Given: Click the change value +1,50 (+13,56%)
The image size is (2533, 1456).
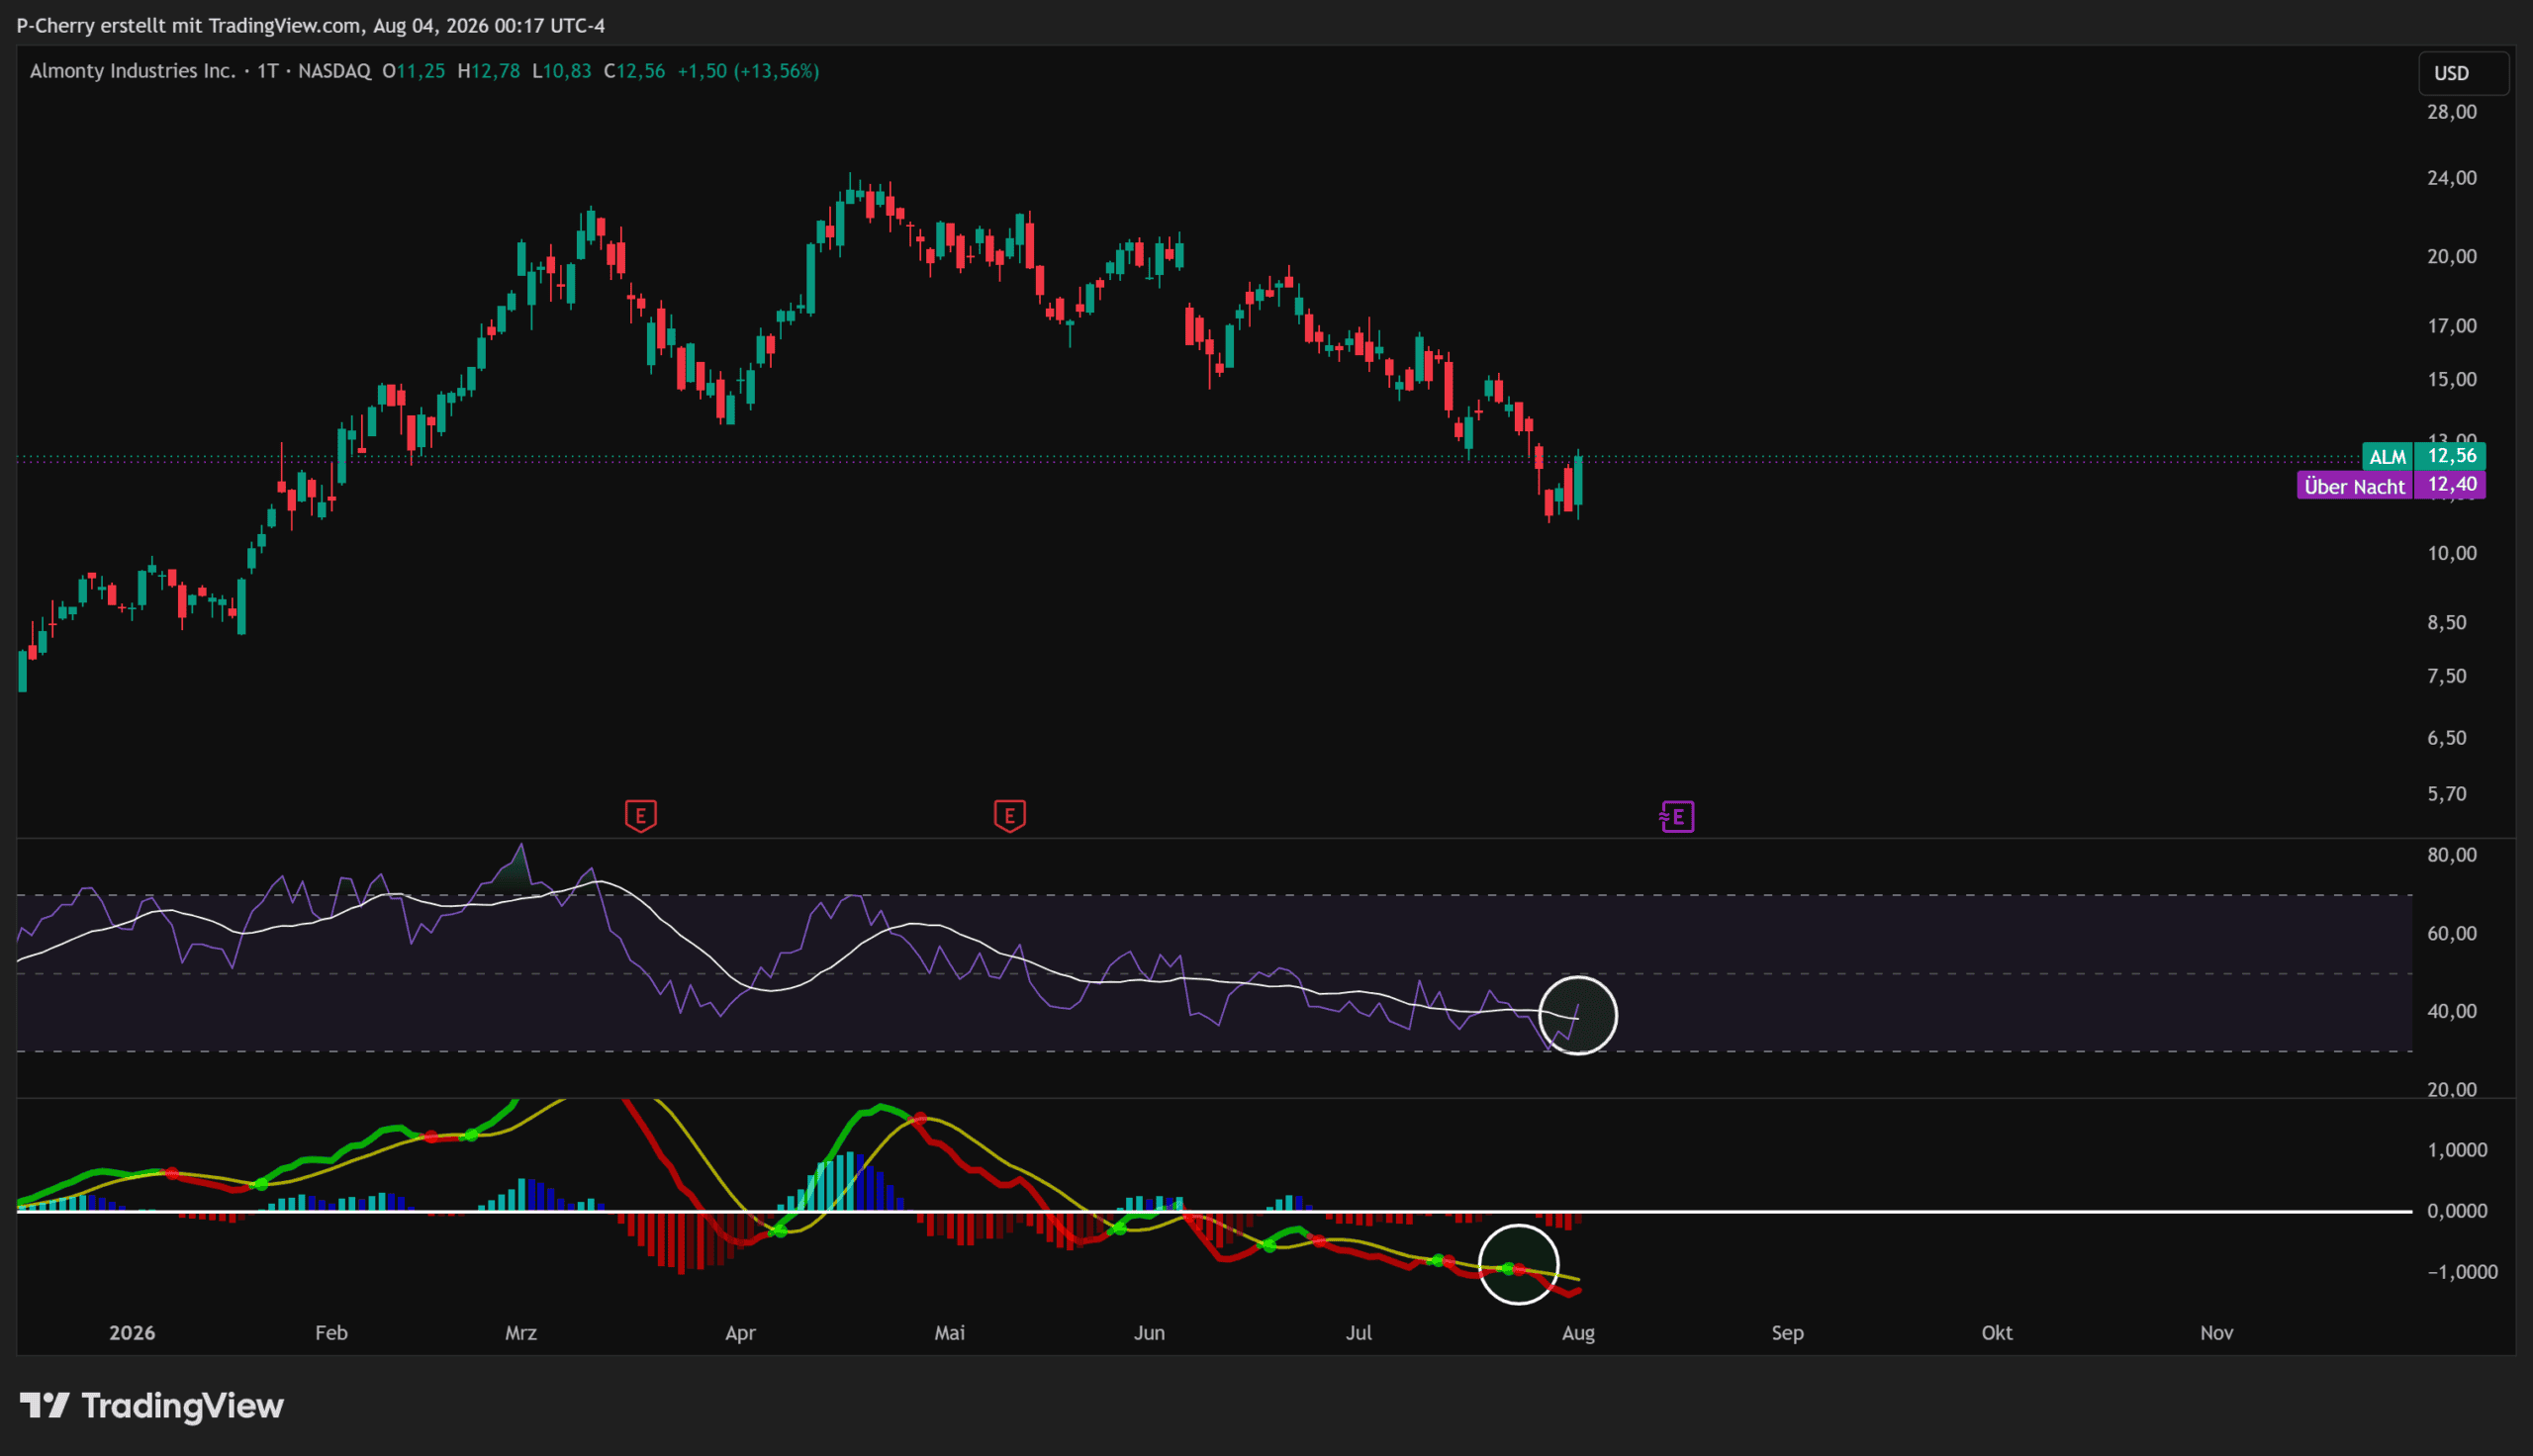Looking at the screenshot, I should [749, 71].
